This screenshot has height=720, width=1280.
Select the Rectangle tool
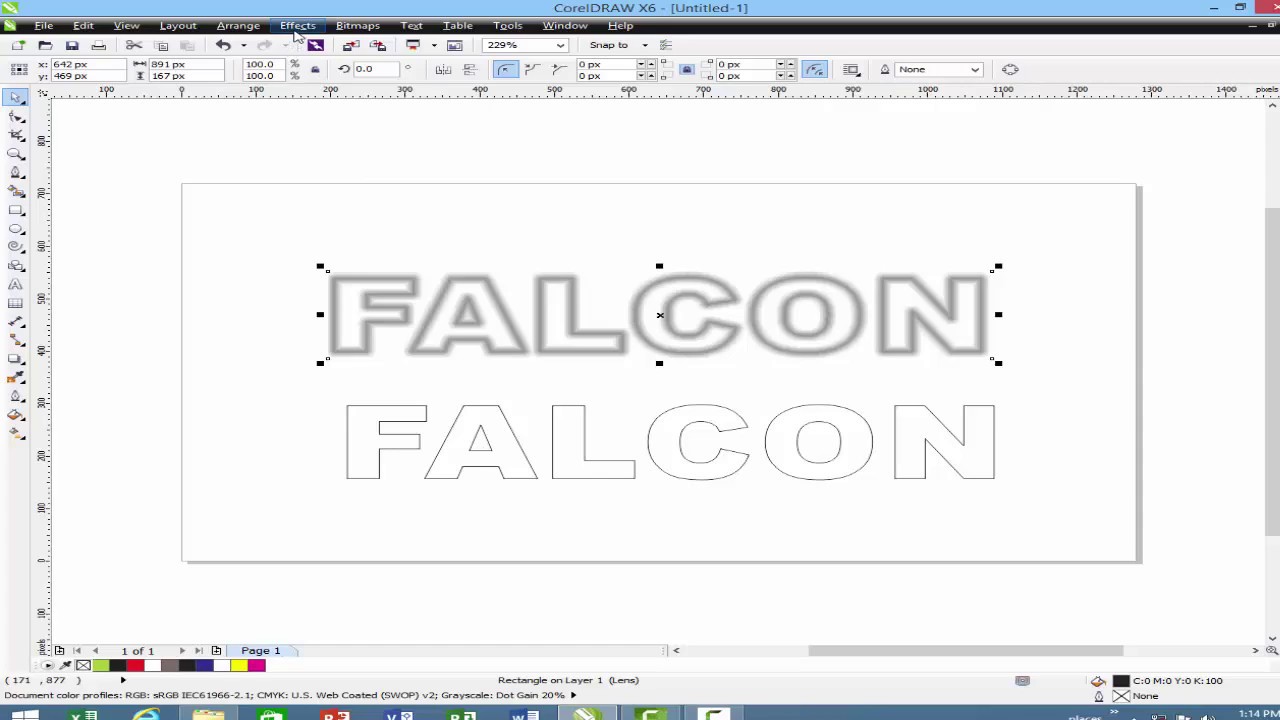[16, 210]
